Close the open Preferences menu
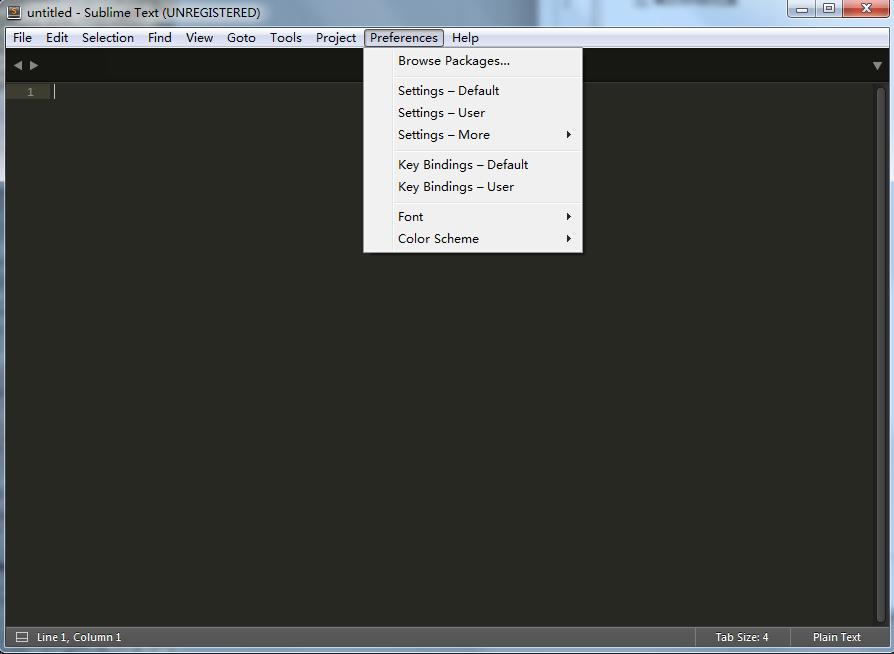 point(404,38)
